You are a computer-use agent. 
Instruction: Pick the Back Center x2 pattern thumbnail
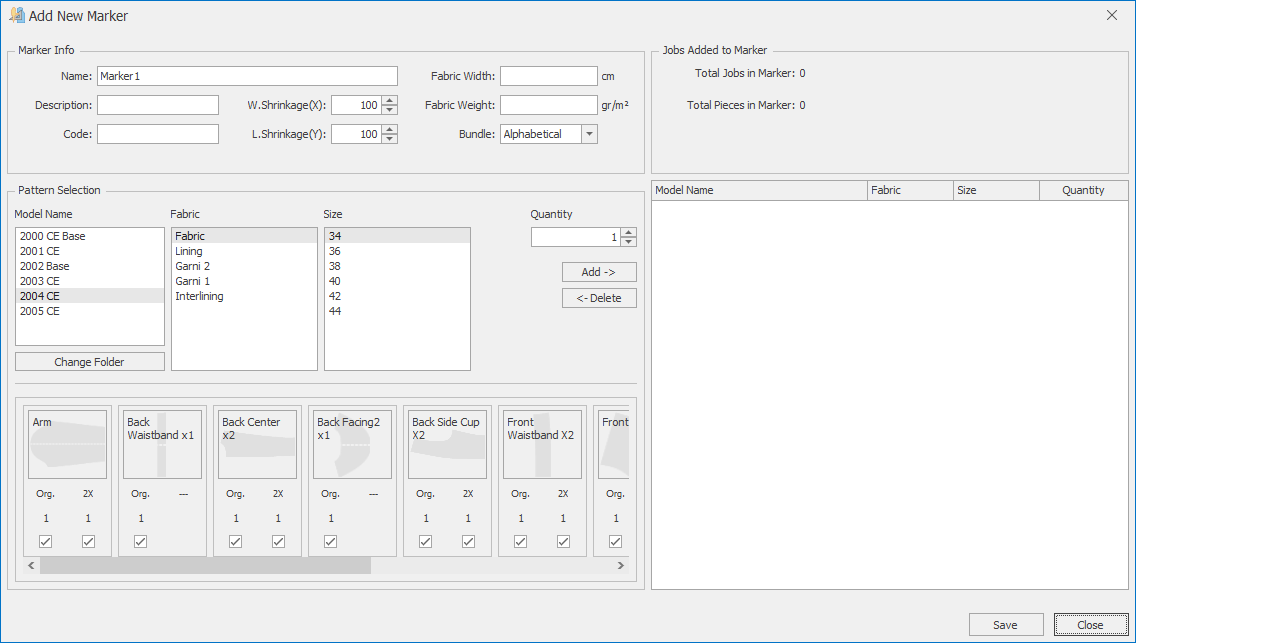click(x=257, y=445)
